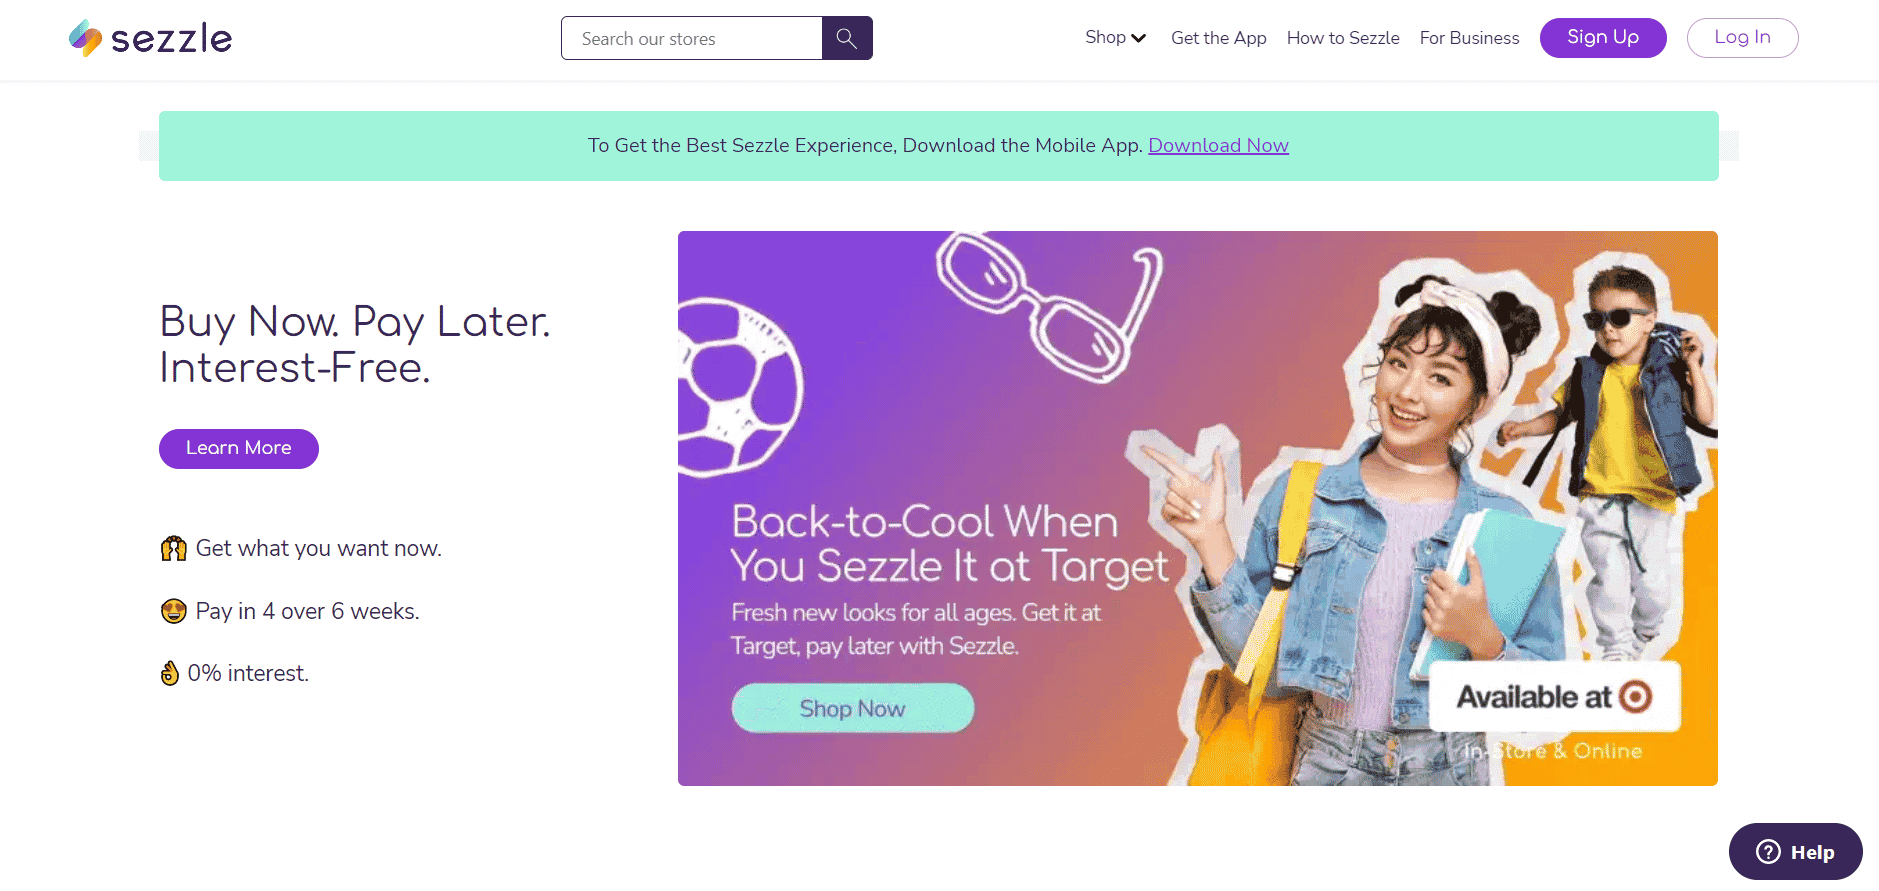Image resolution: width=1879 pixels, height=891 pixels.
Task: Open the Shop menu
Action: click(1115, 37)
